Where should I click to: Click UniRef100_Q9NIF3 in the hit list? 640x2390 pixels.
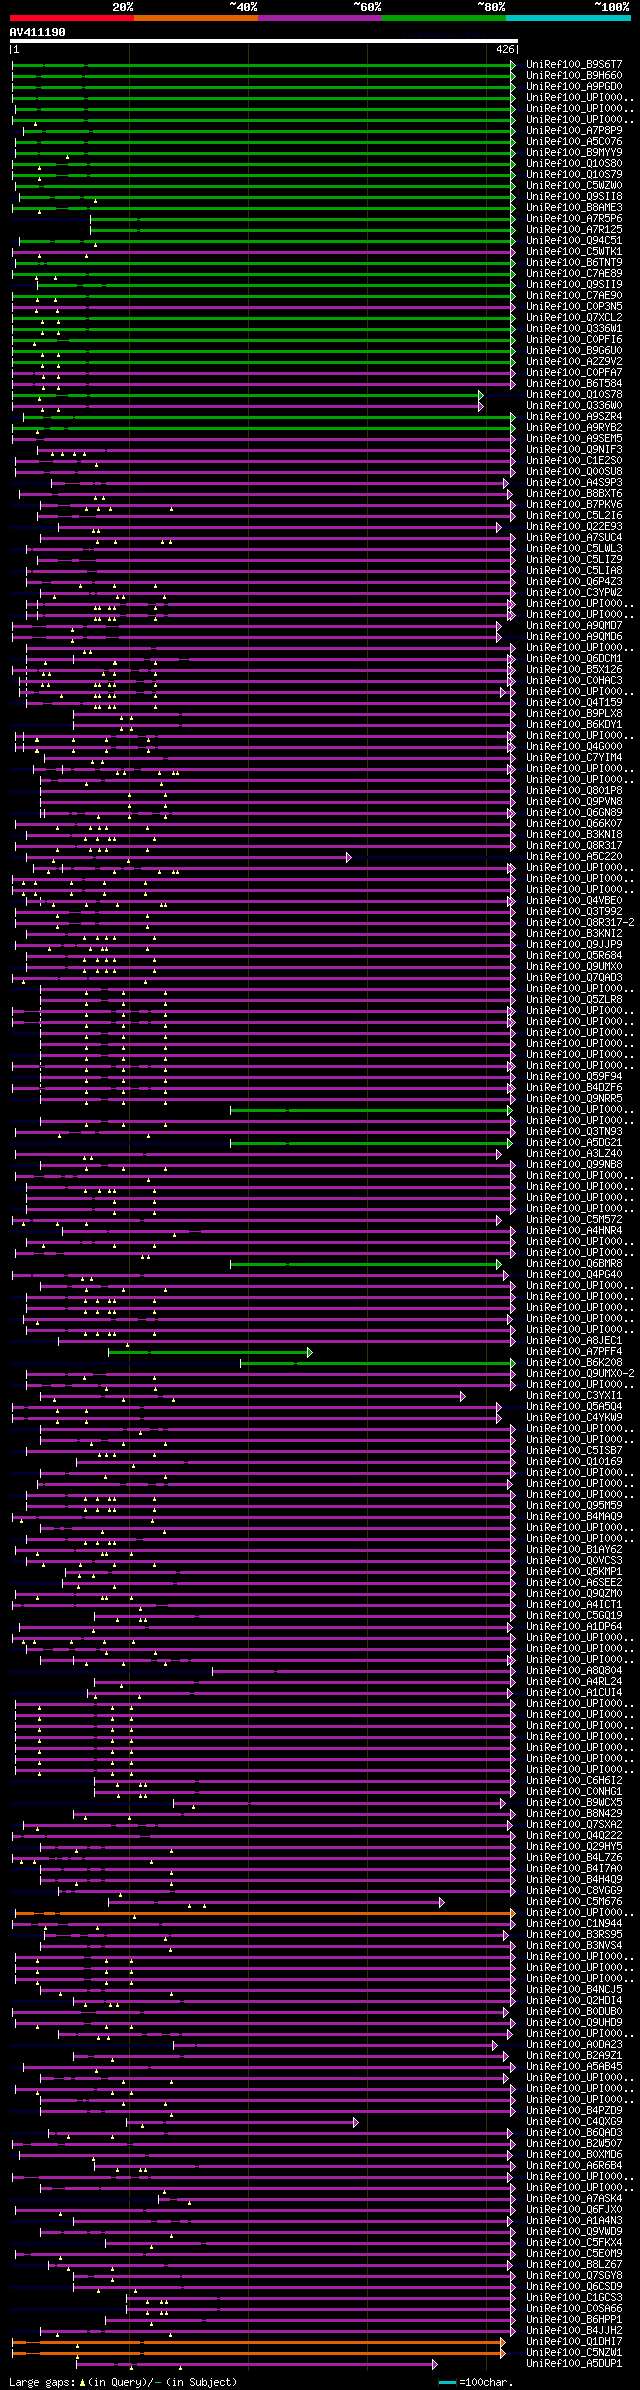574,449
